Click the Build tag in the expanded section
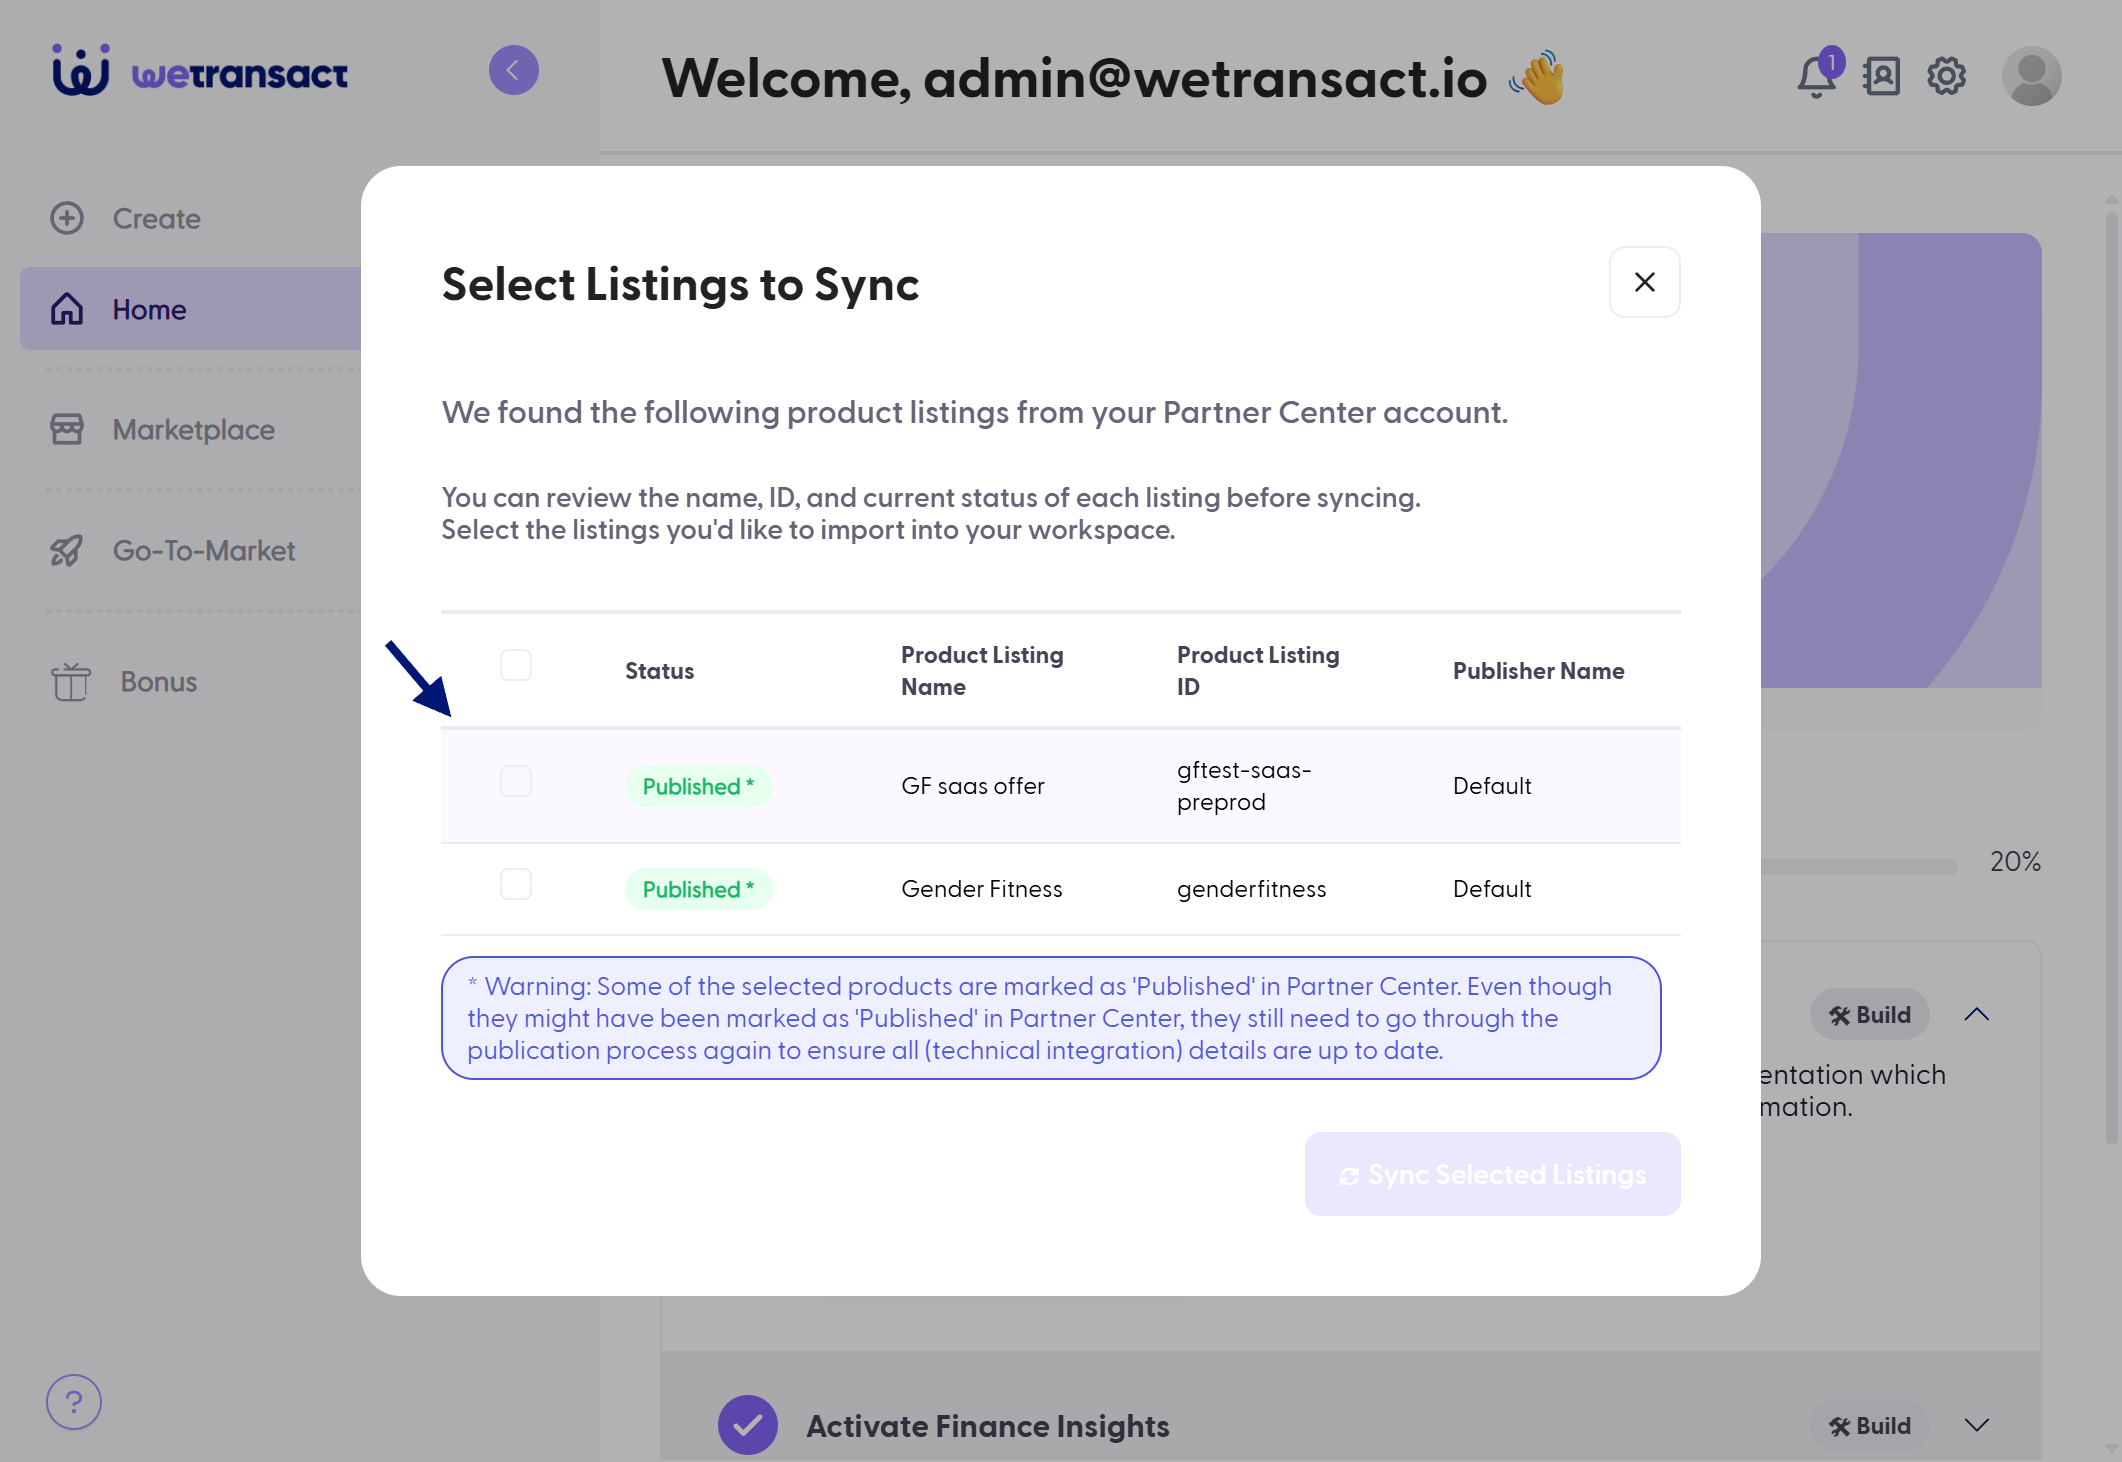 coord(1869,1015)
